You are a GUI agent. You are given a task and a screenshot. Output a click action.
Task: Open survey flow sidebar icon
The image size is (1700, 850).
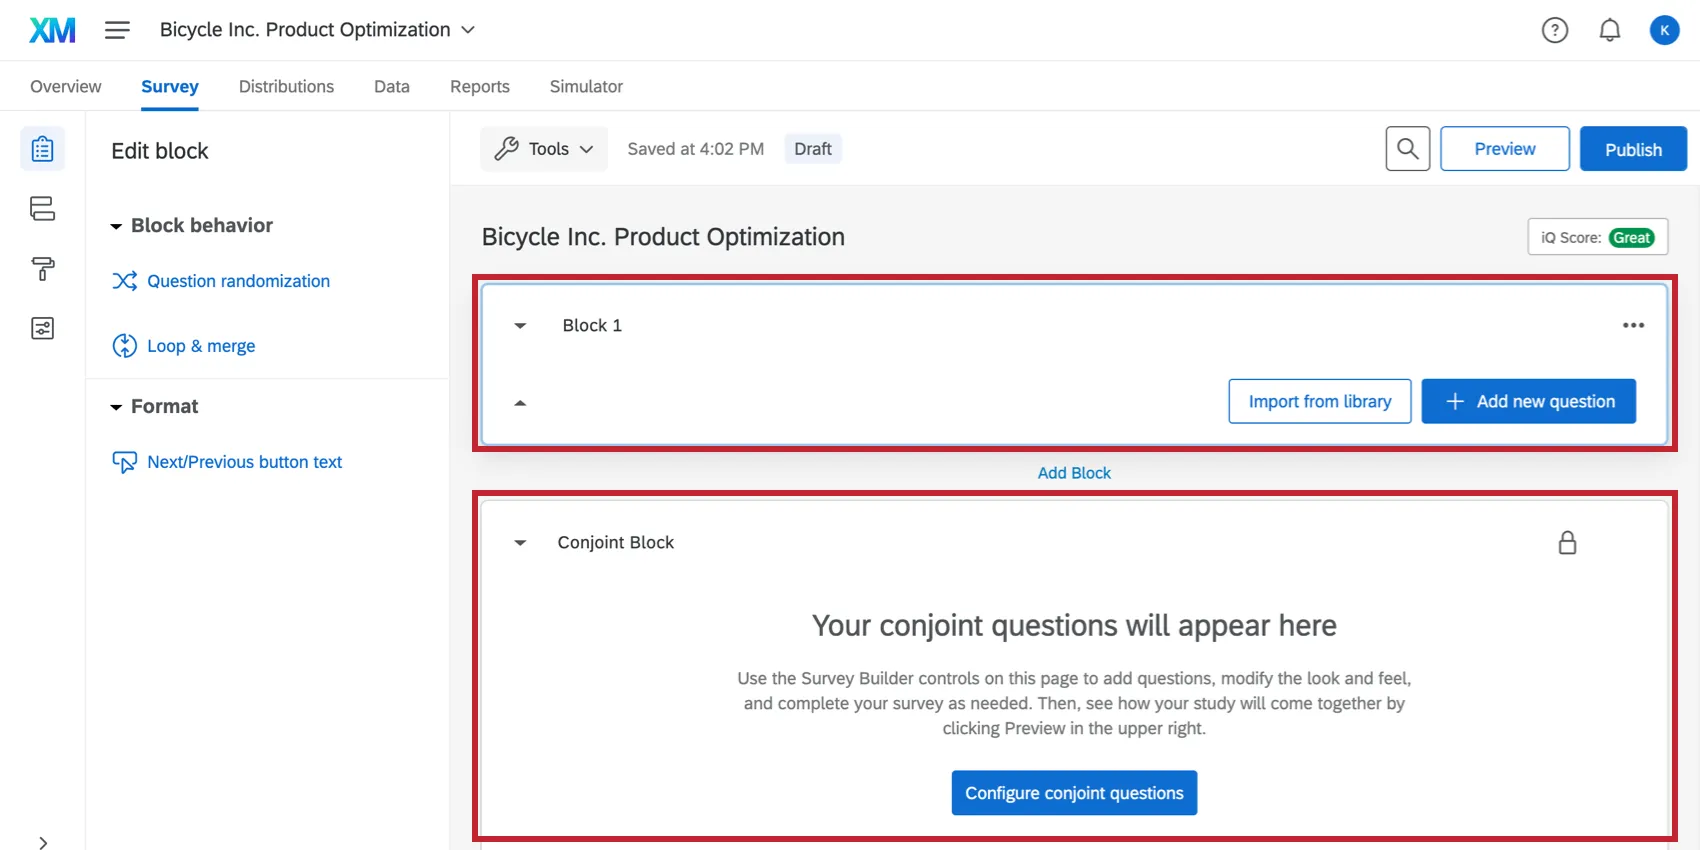point(42,208)
